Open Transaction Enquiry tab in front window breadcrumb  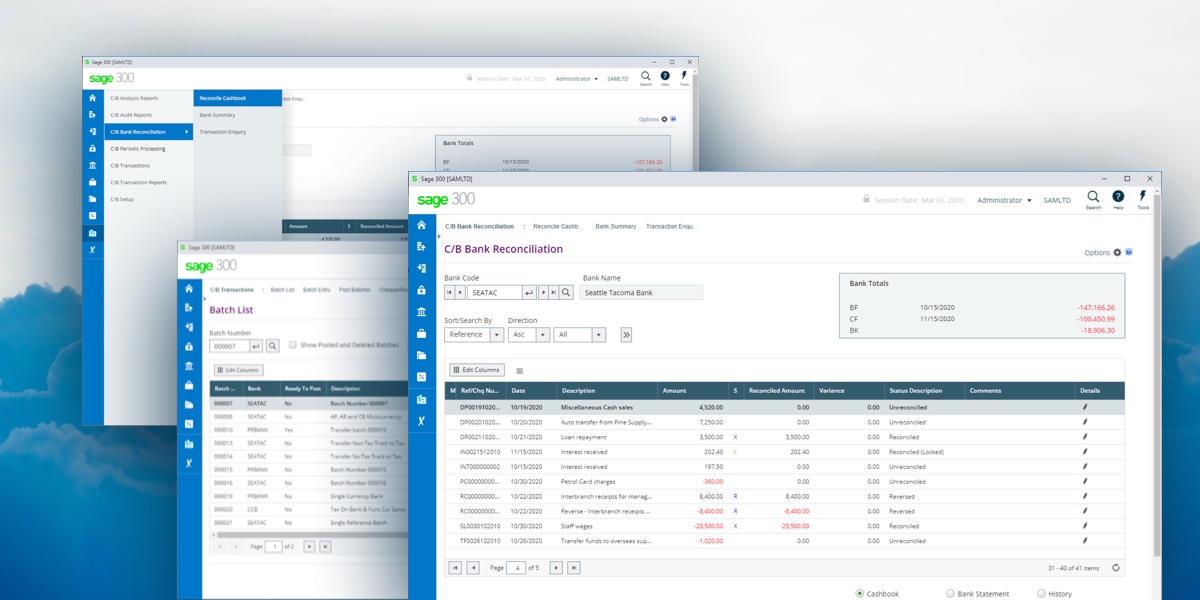click(670, 226)
